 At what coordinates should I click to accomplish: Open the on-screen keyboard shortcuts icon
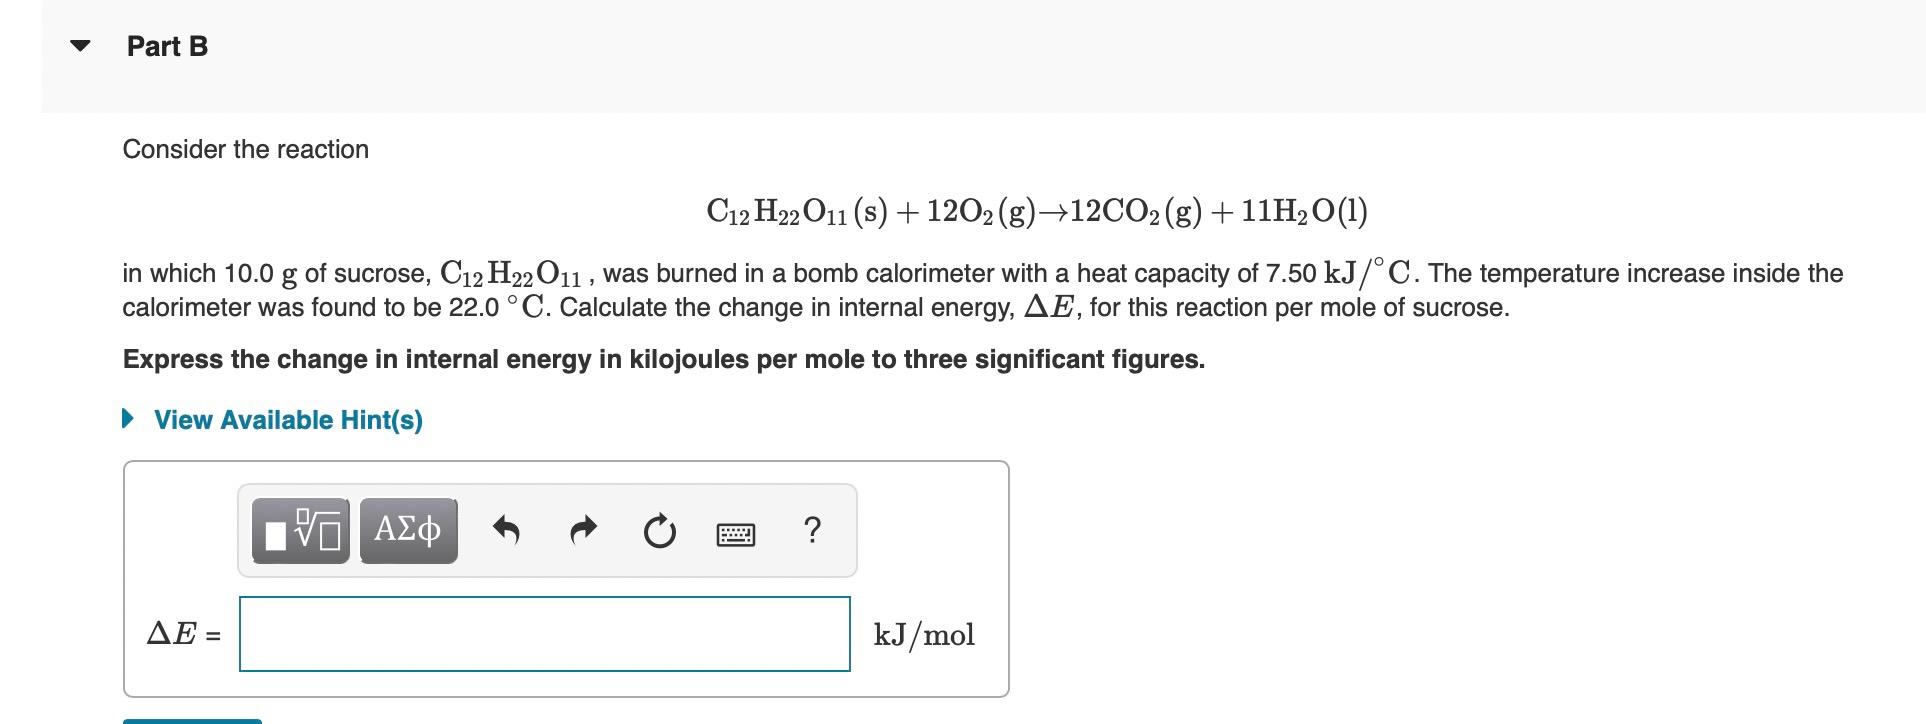735,533
